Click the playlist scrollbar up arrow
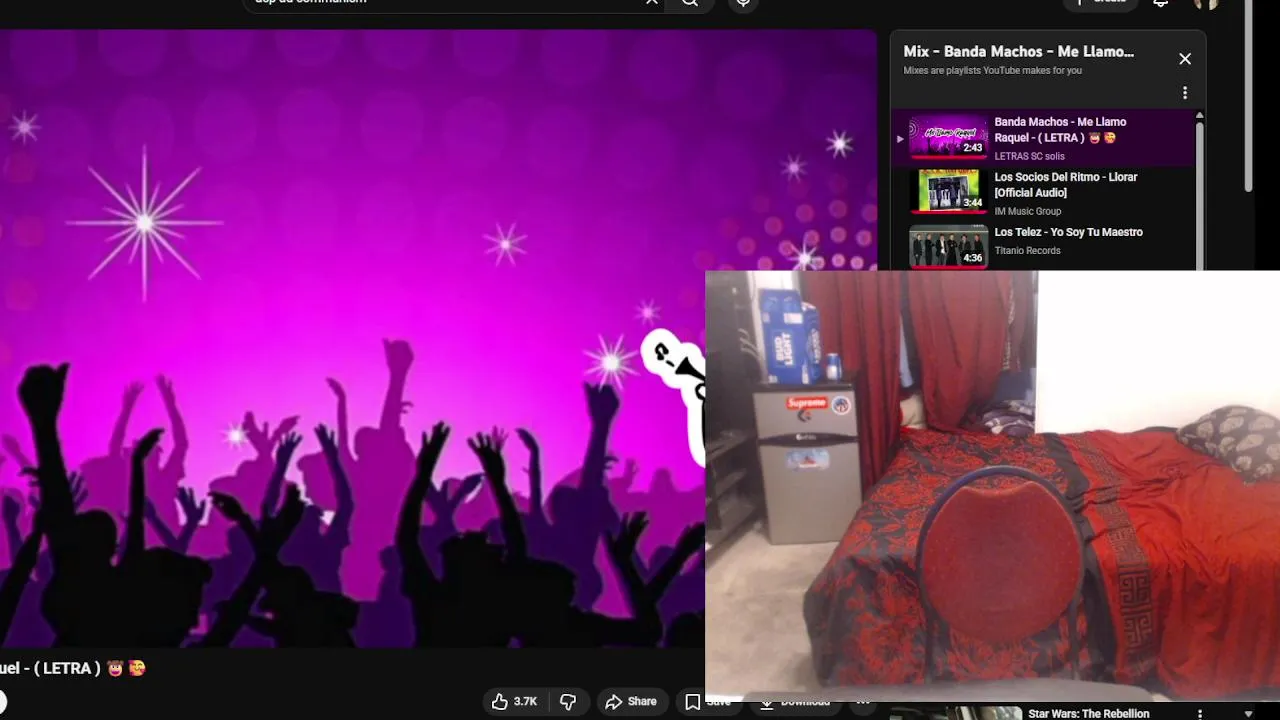The height and width of the screenshot is (720, 1280). pyautogui.click(x=1199, y=117)
